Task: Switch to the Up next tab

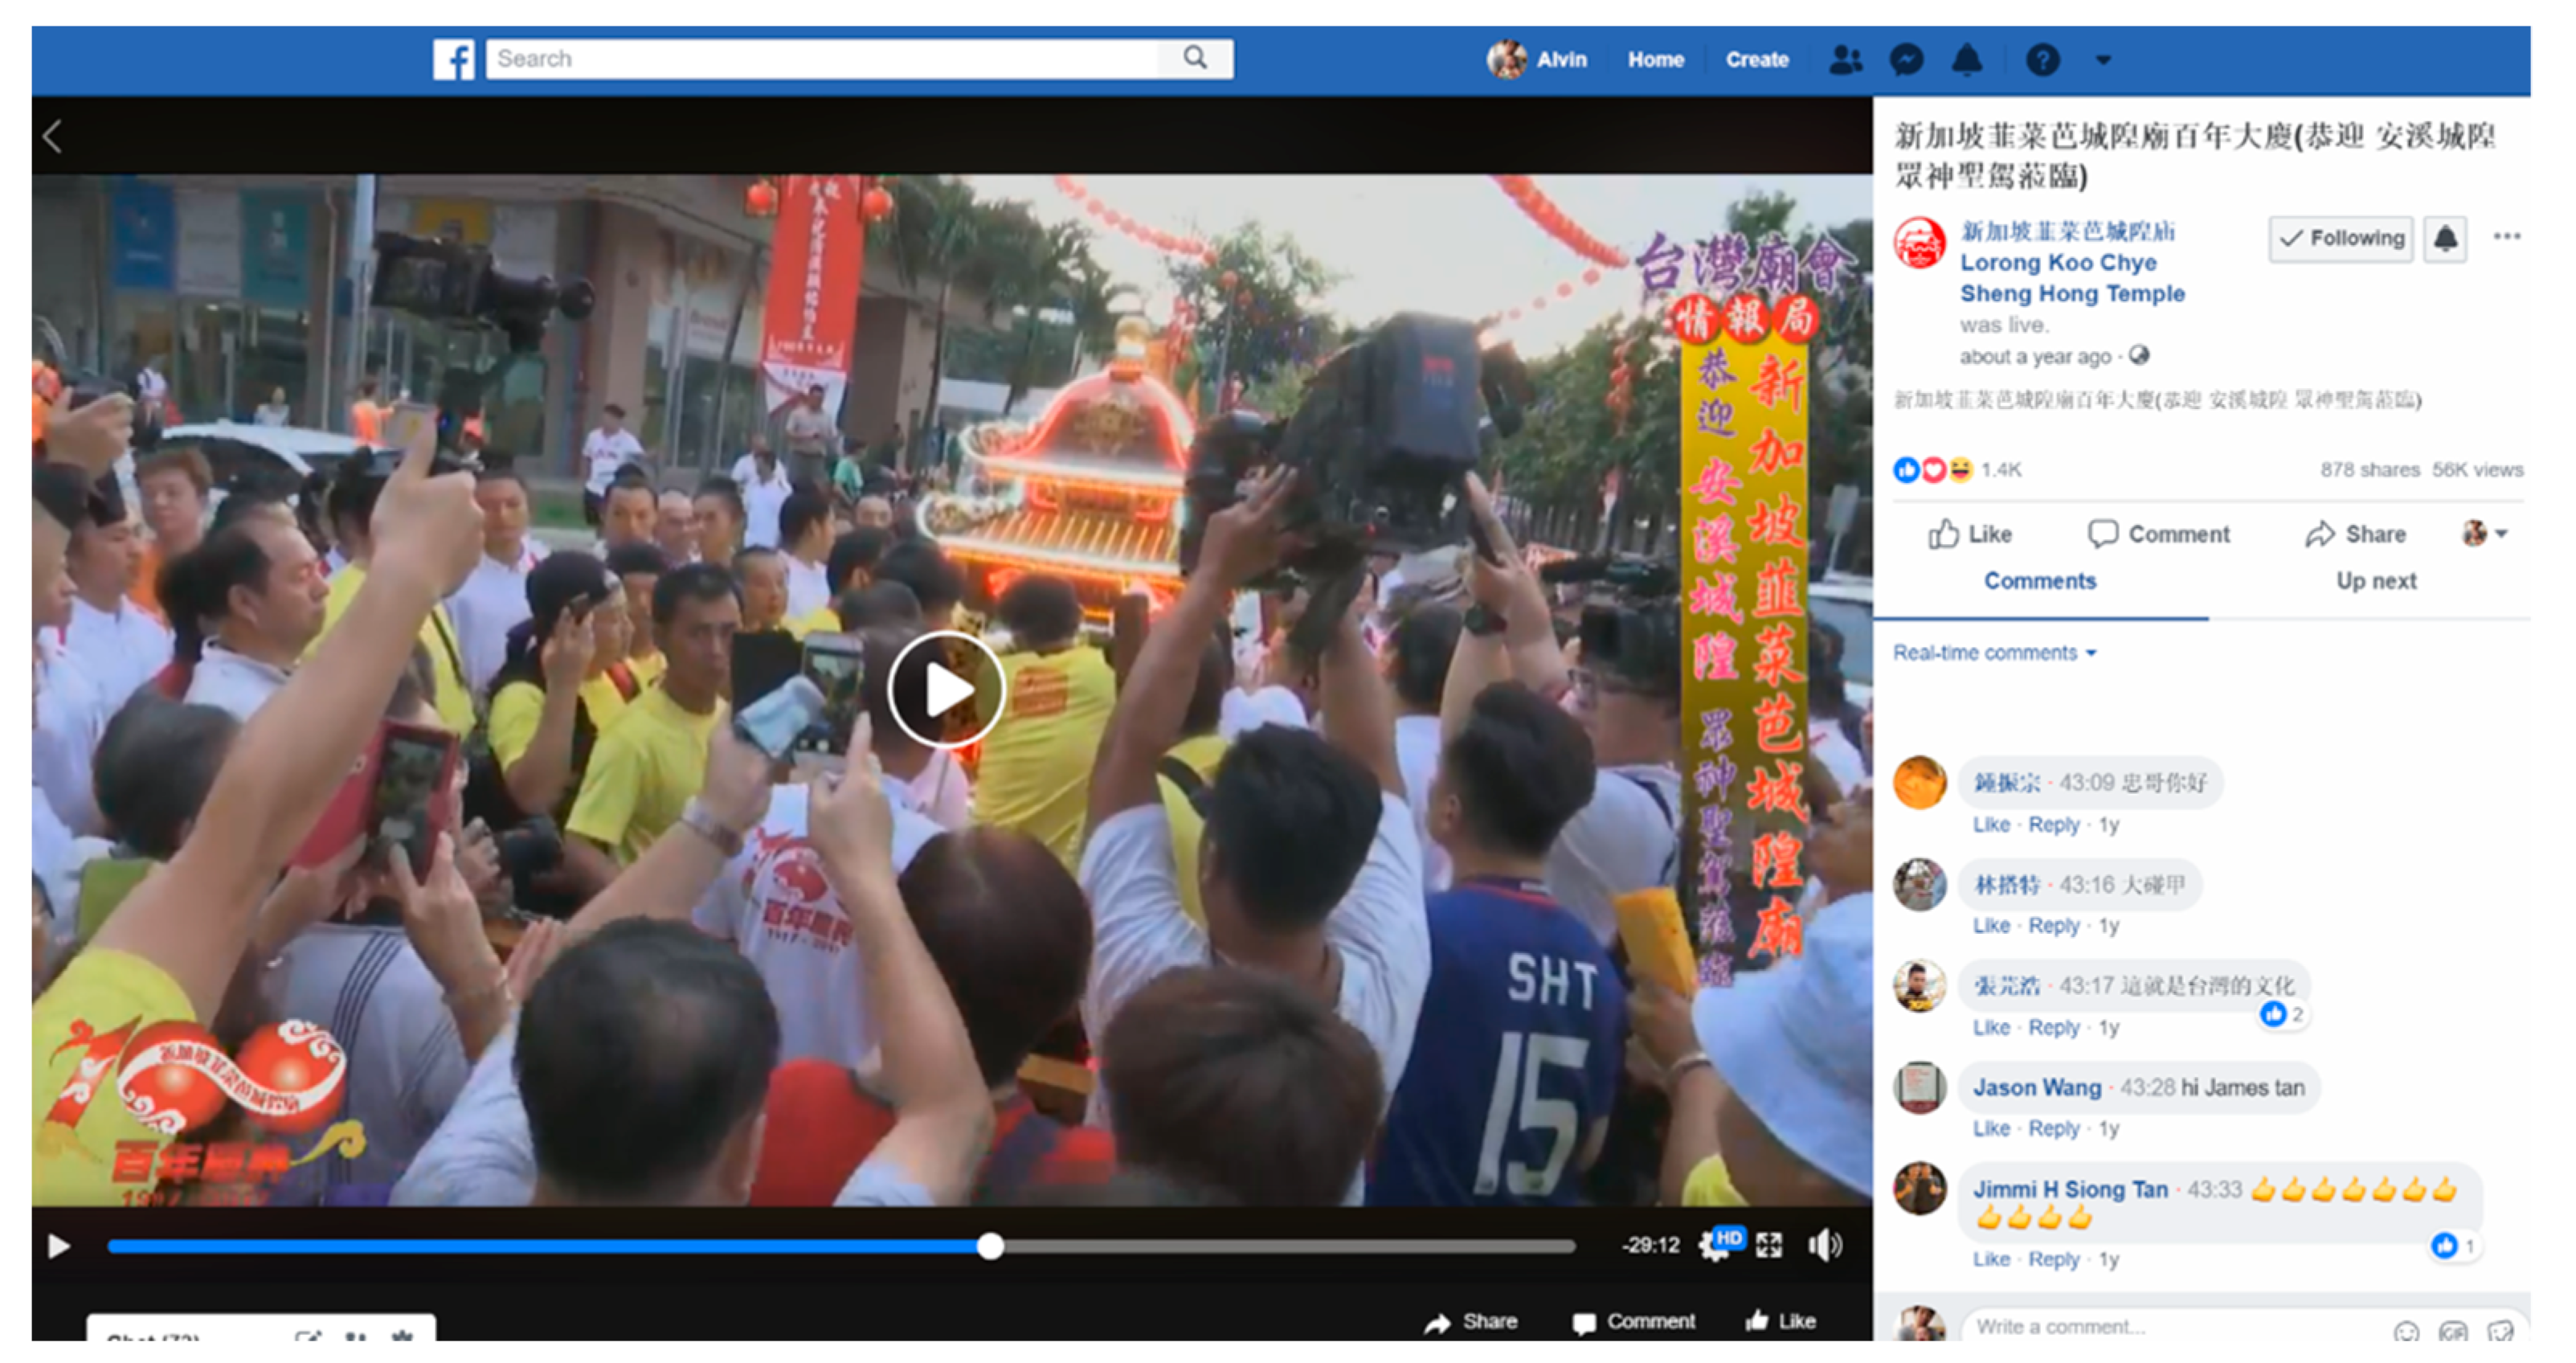Action: click(x=2376, y=581)
